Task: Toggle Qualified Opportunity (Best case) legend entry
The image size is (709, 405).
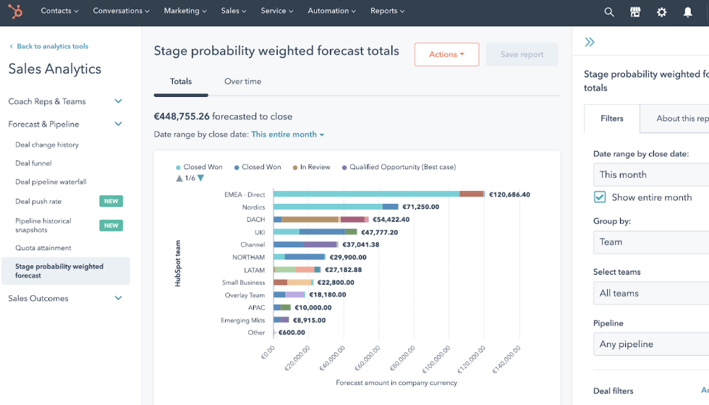Action: pos(399,167)
